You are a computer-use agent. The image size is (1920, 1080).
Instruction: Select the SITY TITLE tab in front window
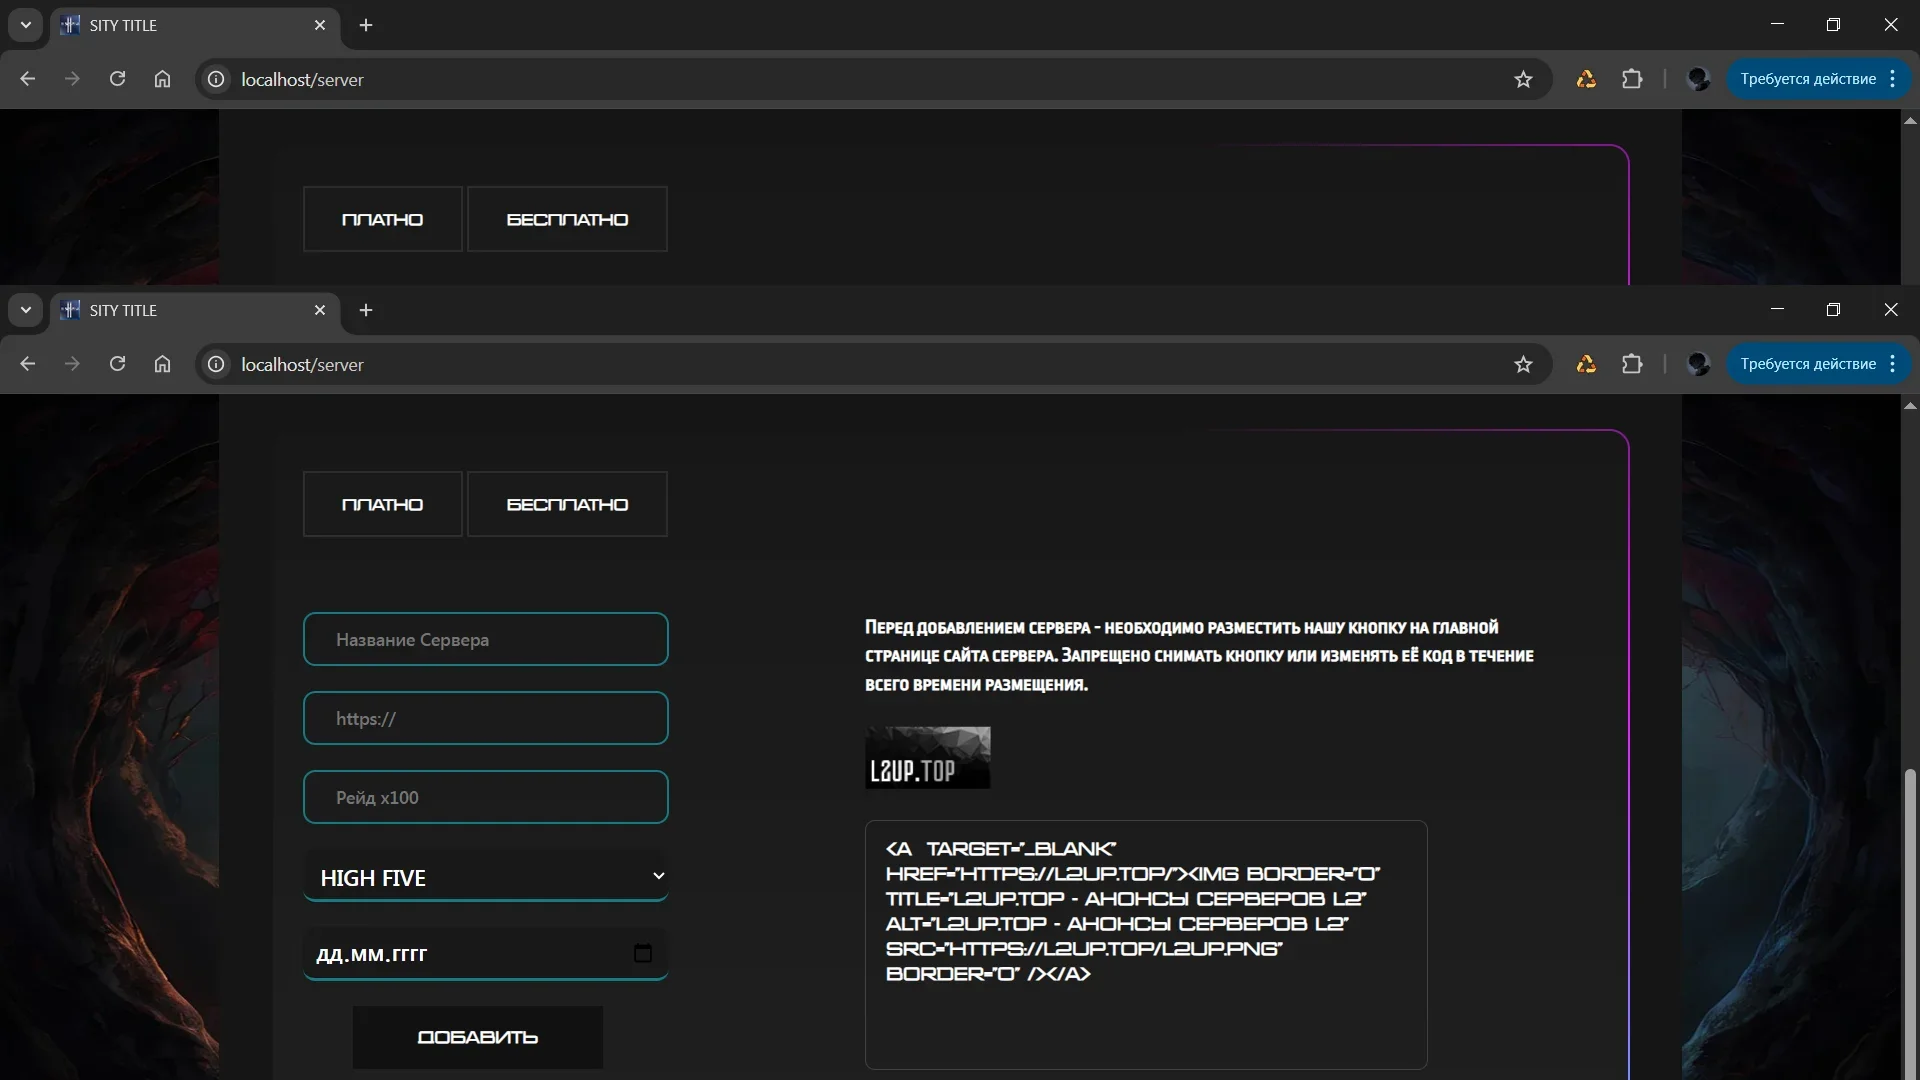(x=195, y=310)
